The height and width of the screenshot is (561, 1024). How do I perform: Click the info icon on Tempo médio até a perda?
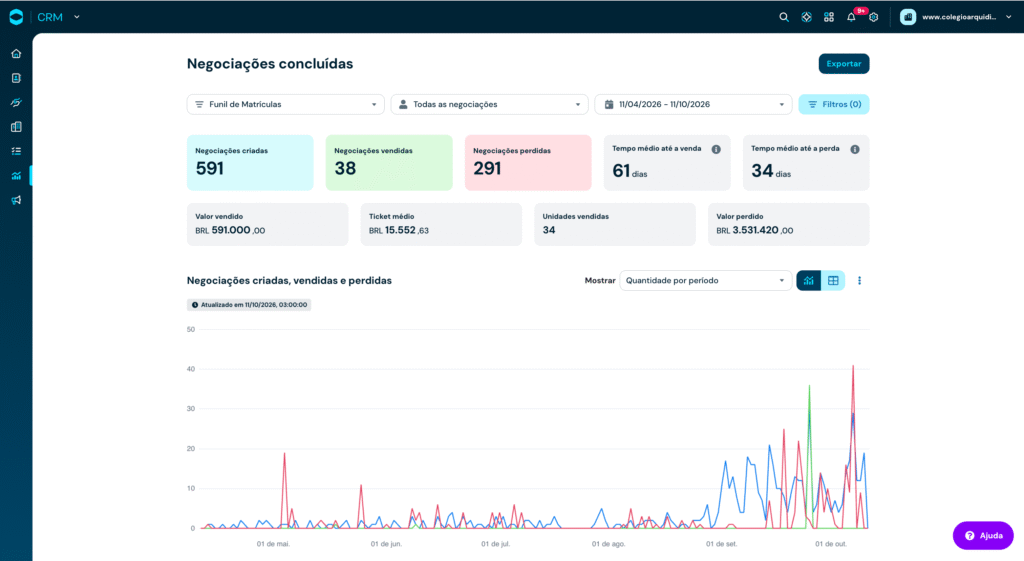(x=855, y=149)
